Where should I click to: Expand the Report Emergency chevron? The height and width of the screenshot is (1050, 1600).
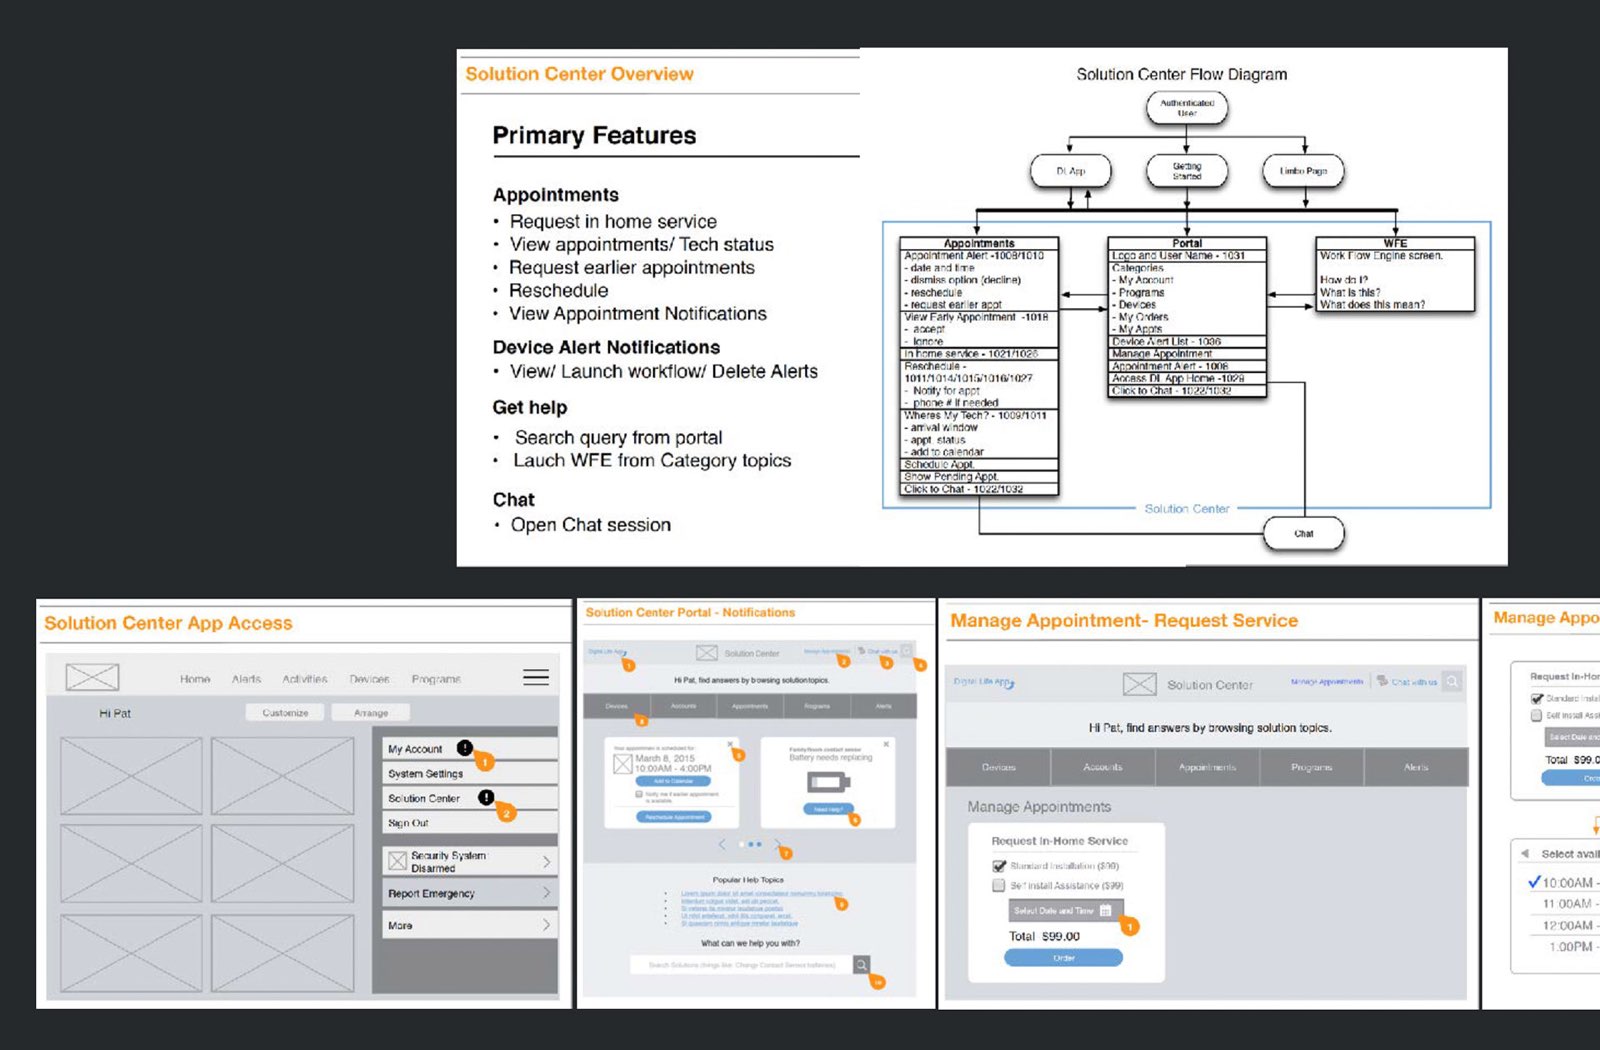tap(546, 892)
